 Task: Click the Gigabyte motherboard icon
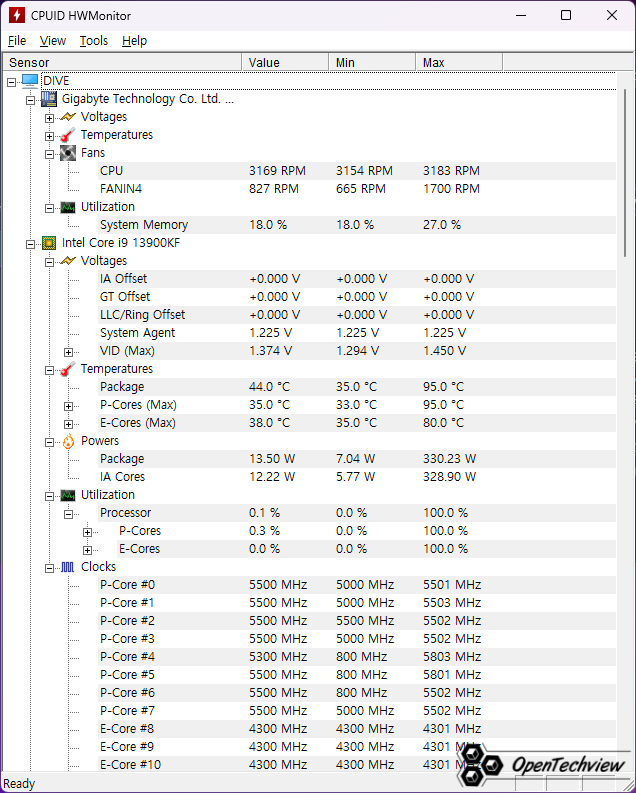(49, 99)
